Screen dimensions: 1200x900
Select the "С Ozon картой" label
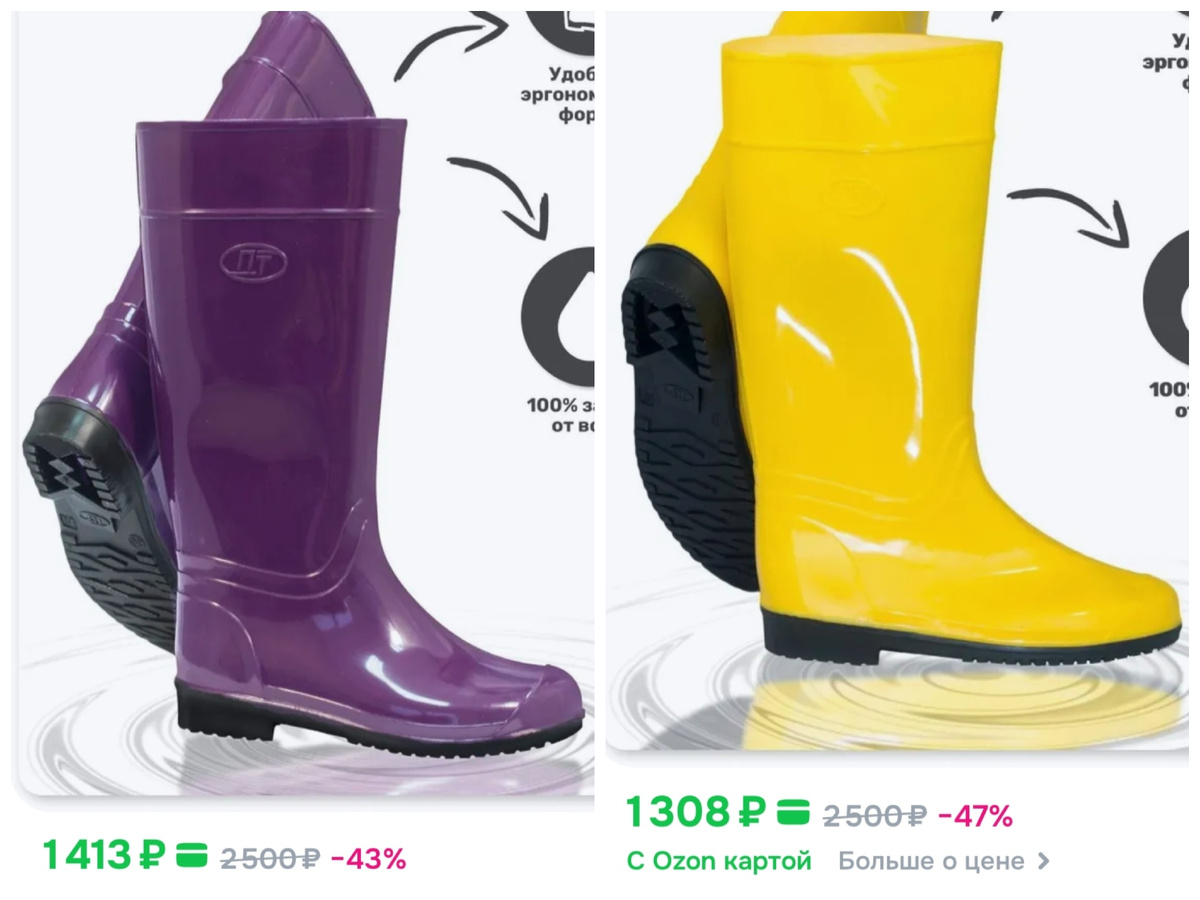coord(719,861)
